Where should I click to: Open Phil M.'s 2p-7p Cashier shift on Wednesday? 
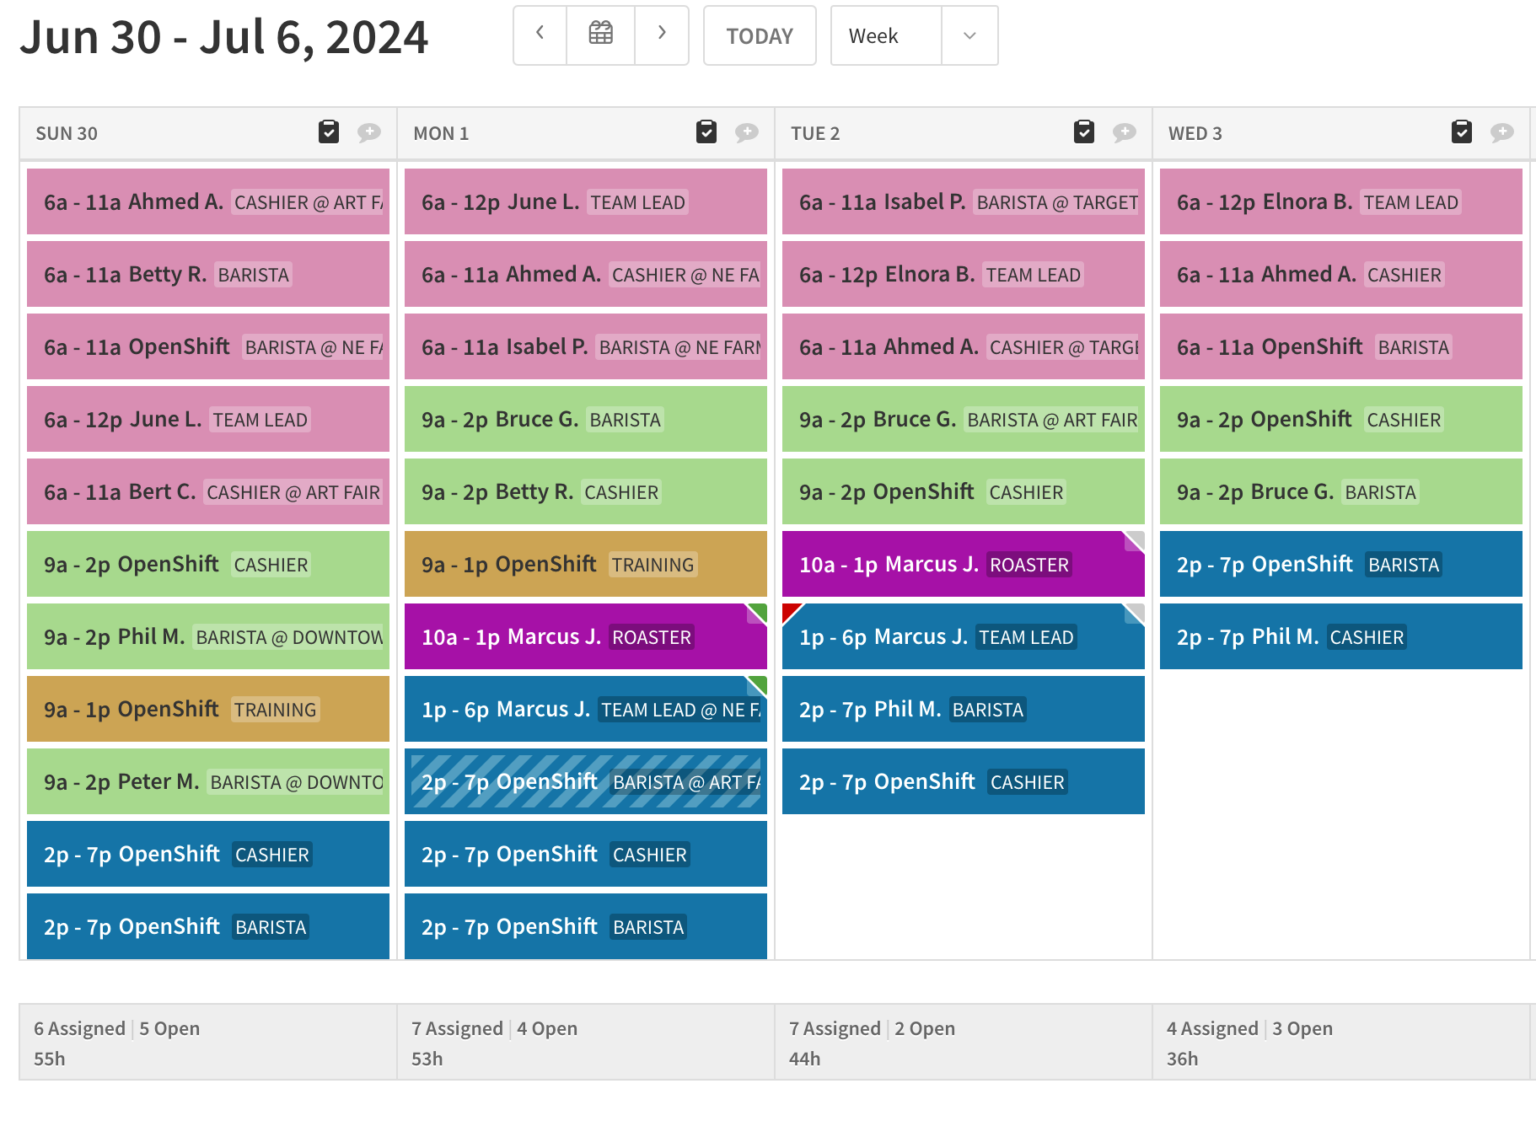point(1340,636)
